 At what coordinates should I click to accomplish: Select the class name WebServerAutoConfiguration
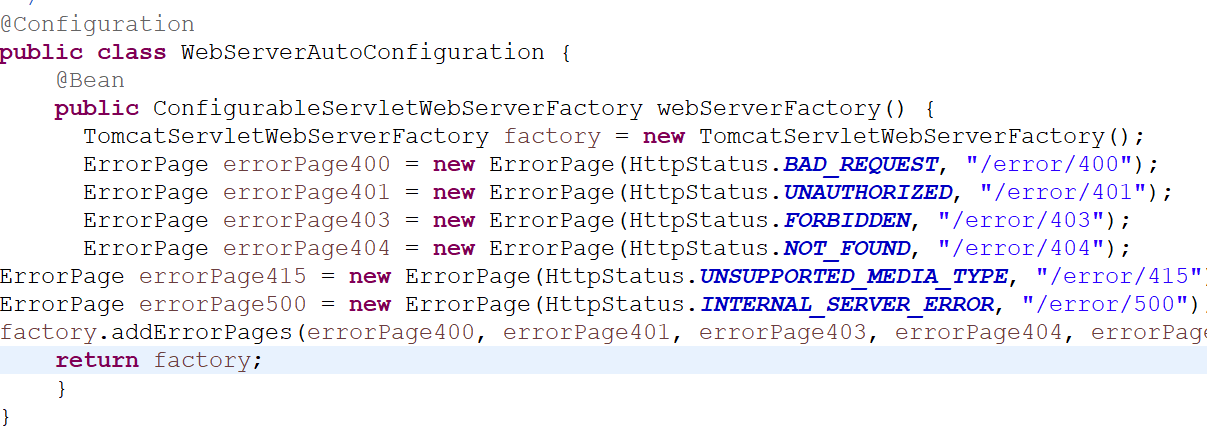pyautogui.click(x=363, y=52)
